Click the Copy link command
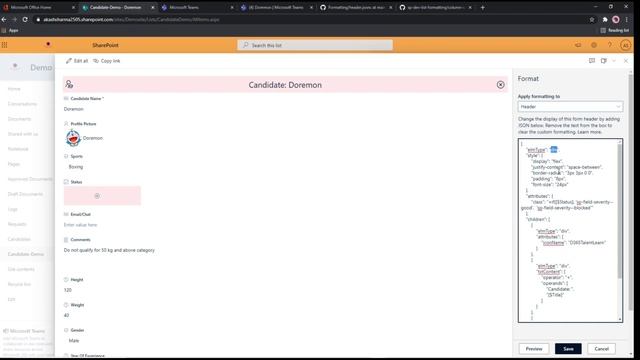The height and width of the screenshot is (360, 640). (x=107, y=61)
